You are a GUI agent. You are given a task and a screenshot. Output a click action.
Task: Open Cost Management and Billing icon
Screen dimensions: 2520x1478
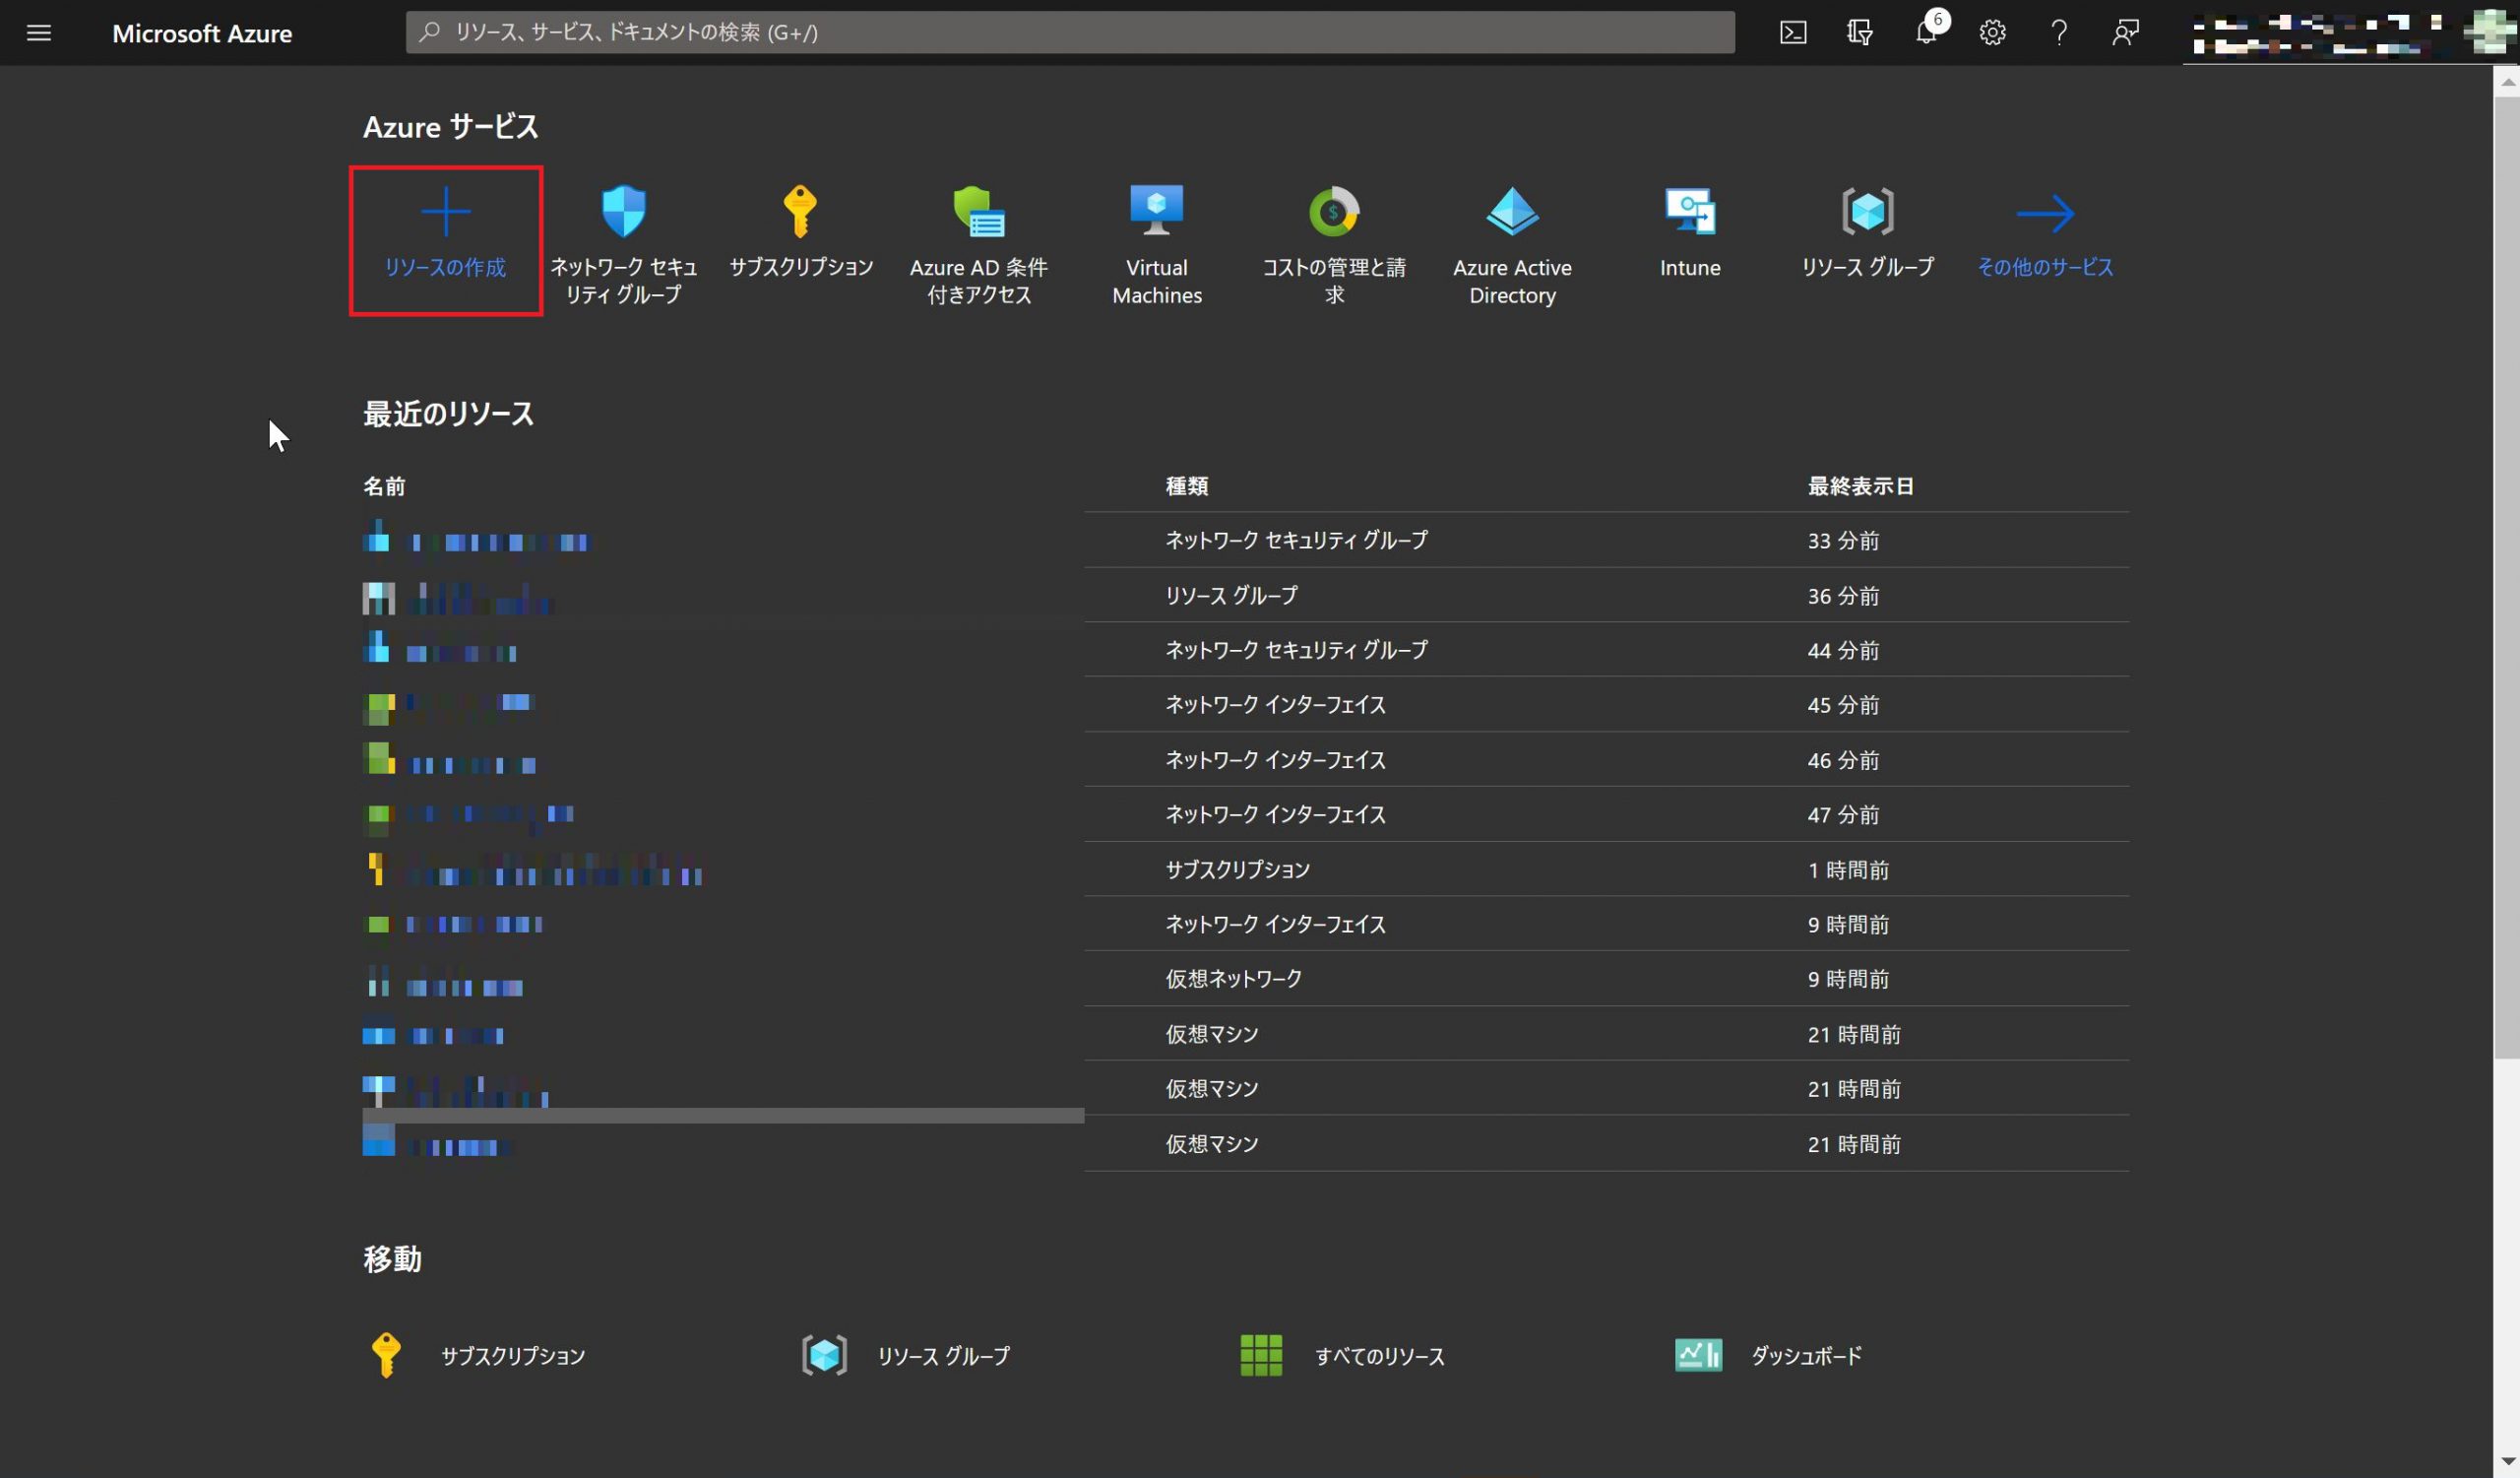pos(1333,212)
